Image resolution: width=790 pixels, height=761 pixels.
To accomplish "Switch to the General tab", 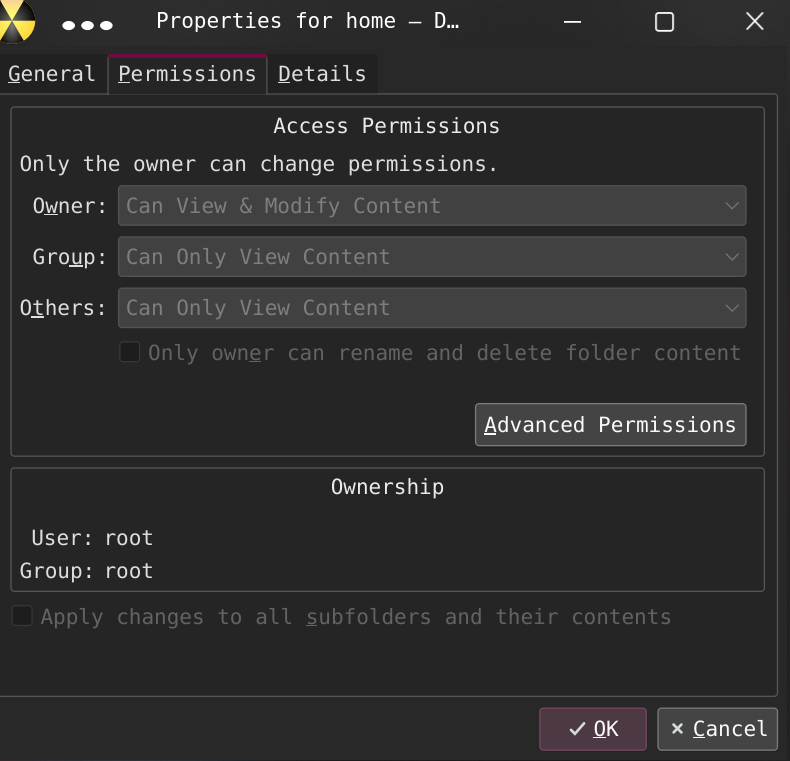I will [52, 74].
